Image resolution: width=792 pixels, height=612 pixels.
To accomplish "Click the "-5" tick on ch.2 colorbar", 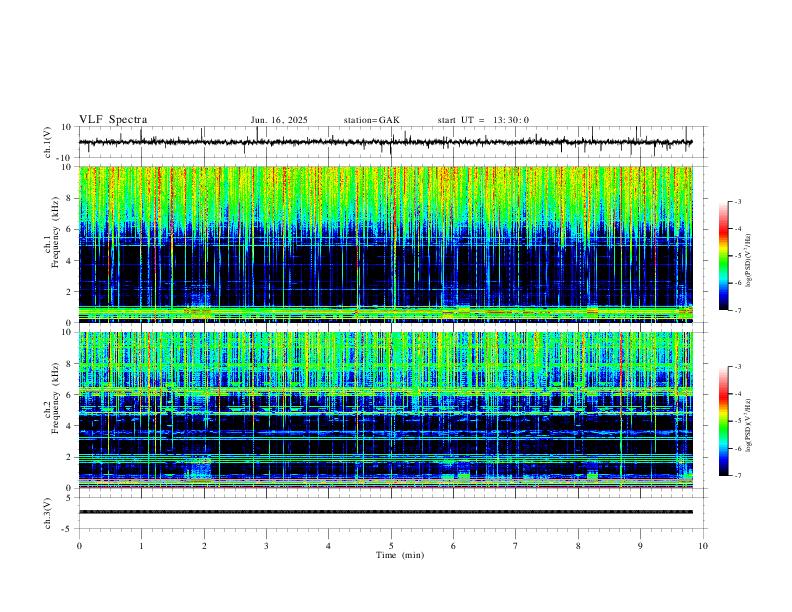I will 737,421.
